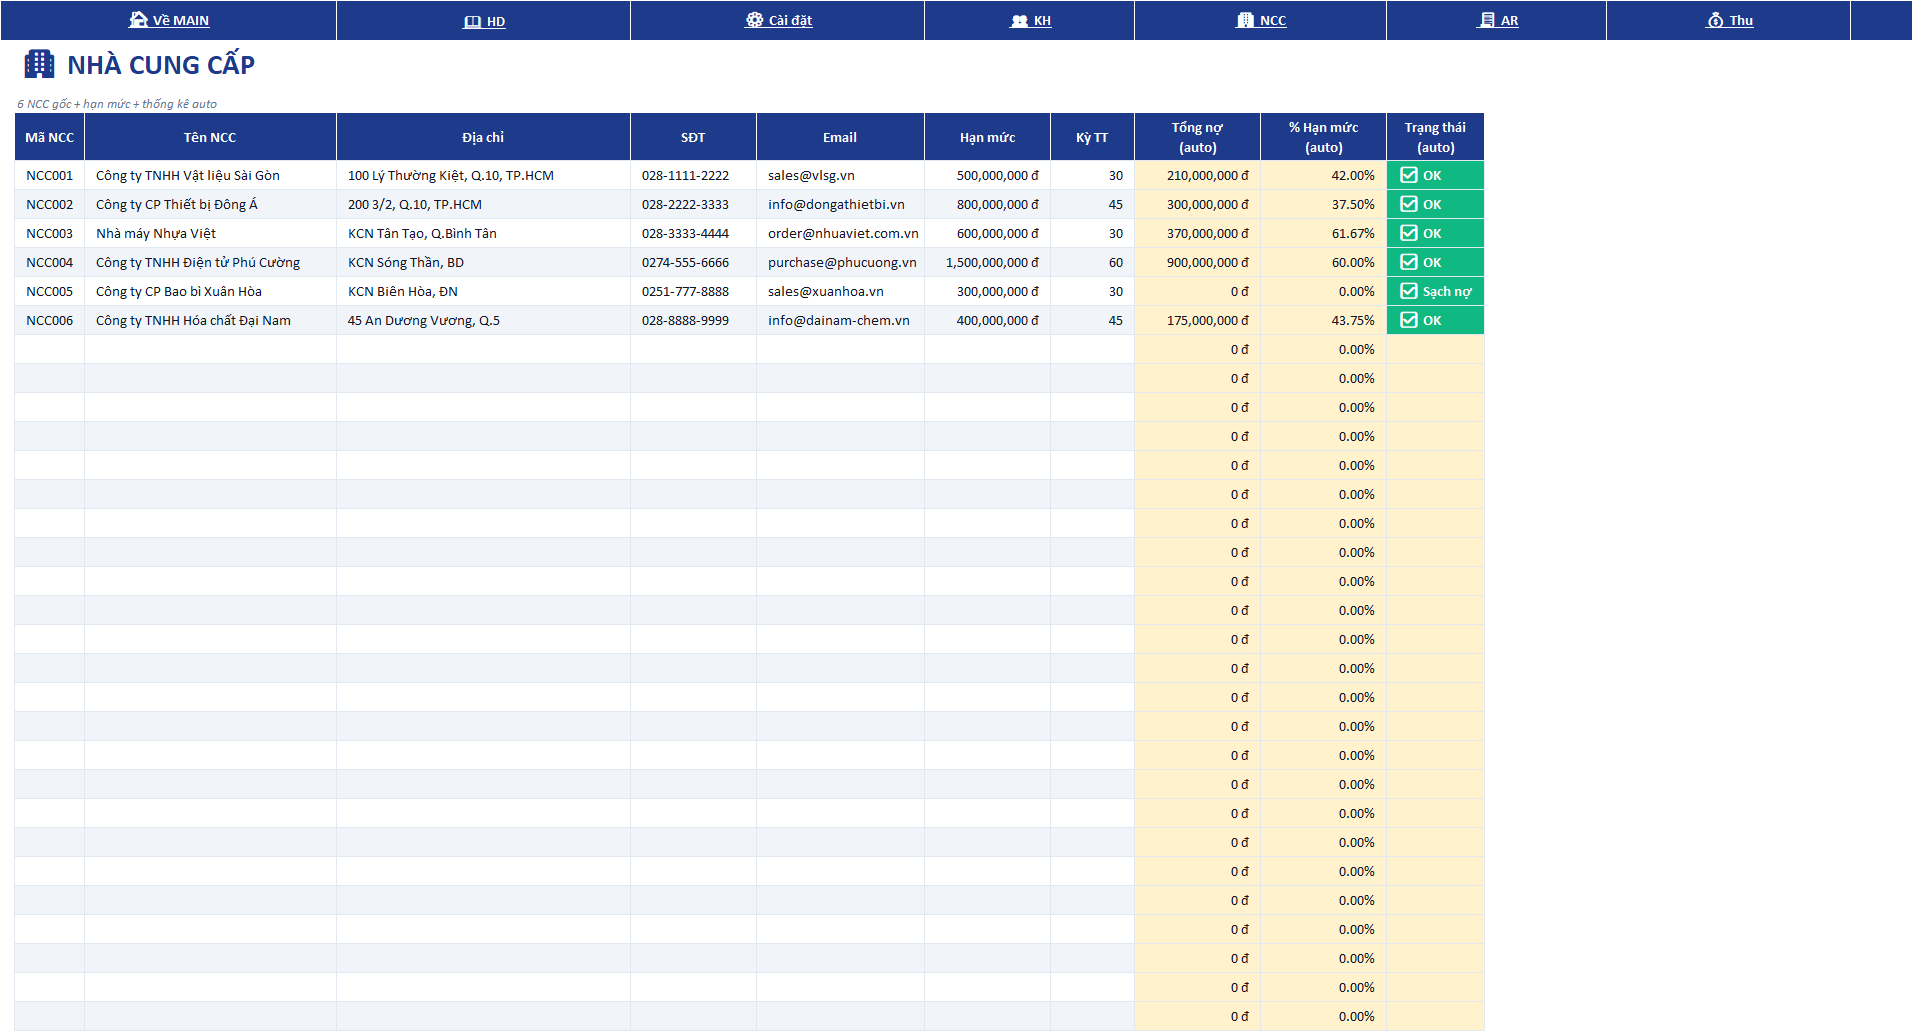Click the gear icon beside Cài đặt
Image resolution: width=1912 pixels, height=1031 pixels.
coord(755,20)
